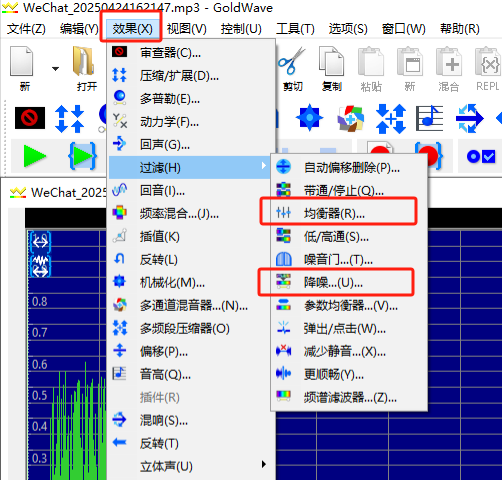Open the 选项(S) menu
The height and width of the screenshot is (480, 502).
348,29
